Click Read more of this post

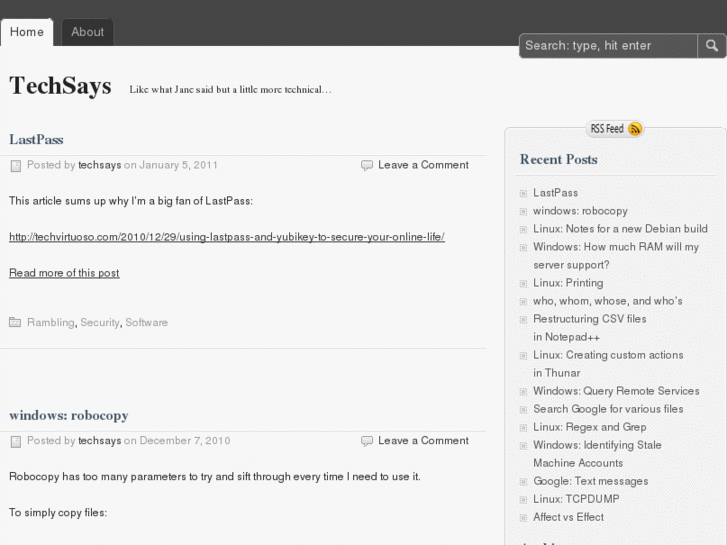point(64,273)
